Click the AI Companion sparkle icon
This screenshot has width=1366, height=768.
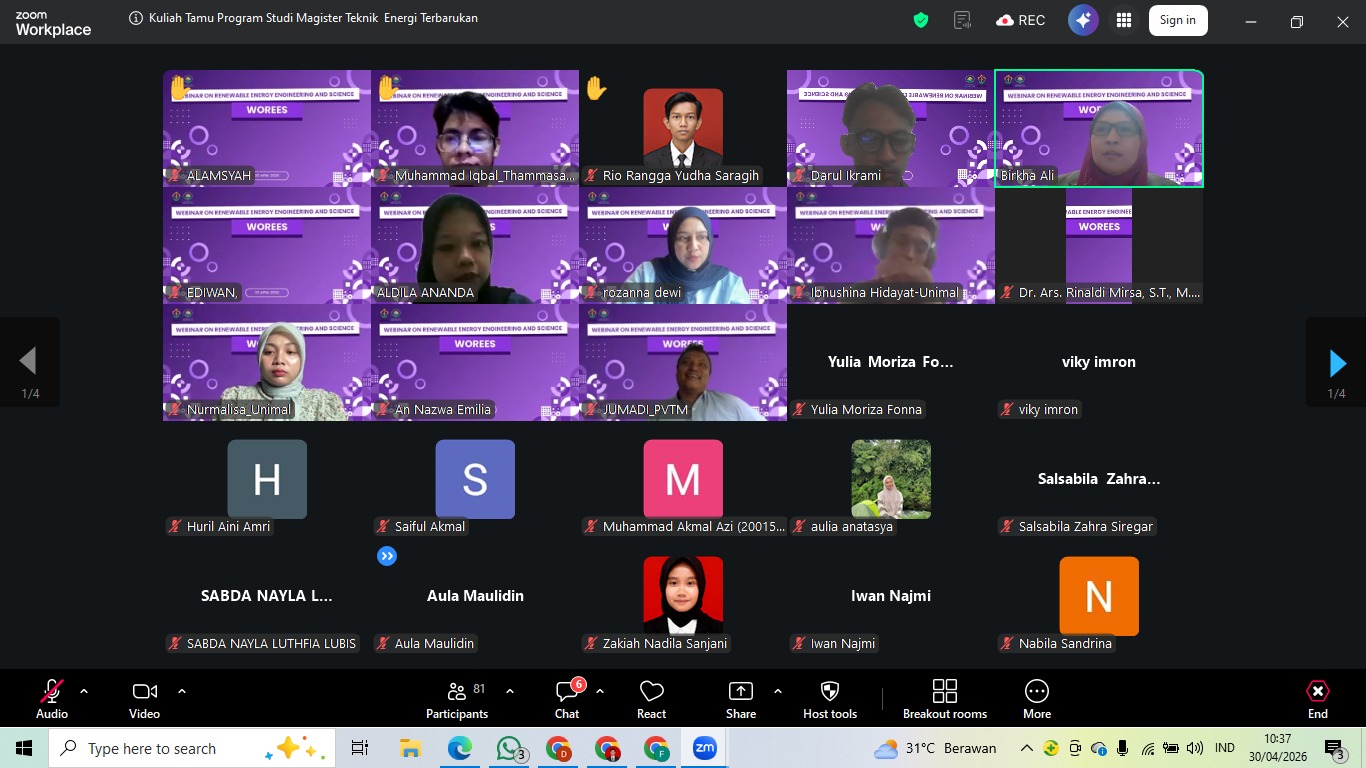click(1083, 20)
